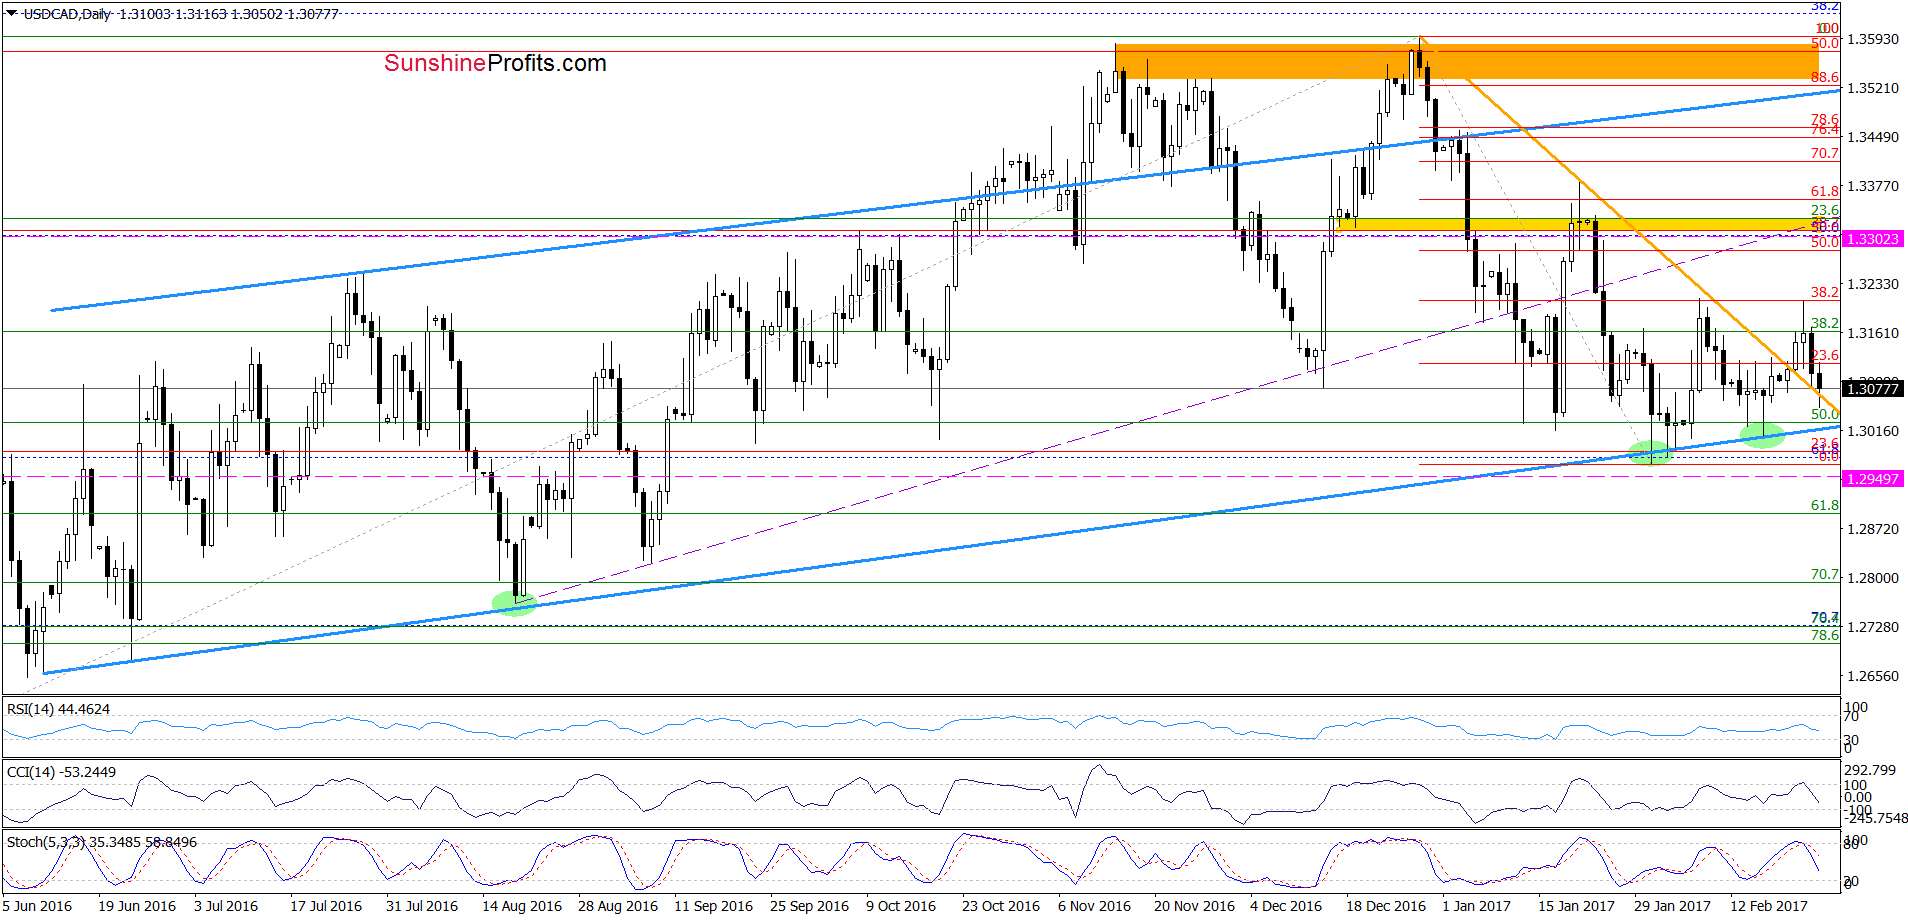Select the CCI(14) -53.2449 indicator label
The height and width of the screenshot is (920, 1908).
61,772
